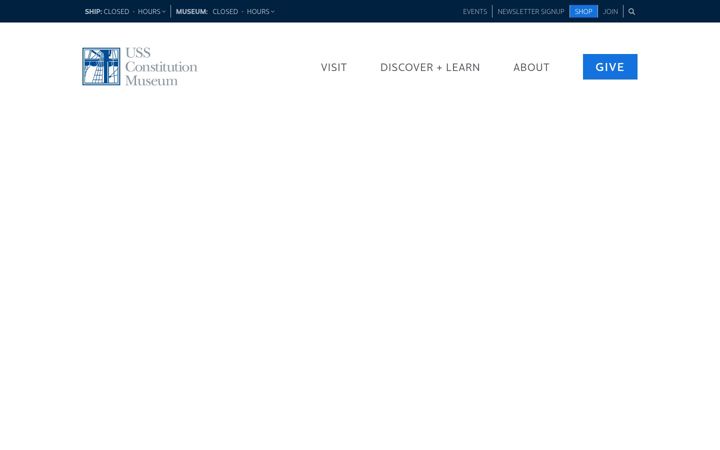The width and height of the screenshot is (720, 450).
Task: Click the 'SHIP:' status text
Action: [x=93, y=11]
